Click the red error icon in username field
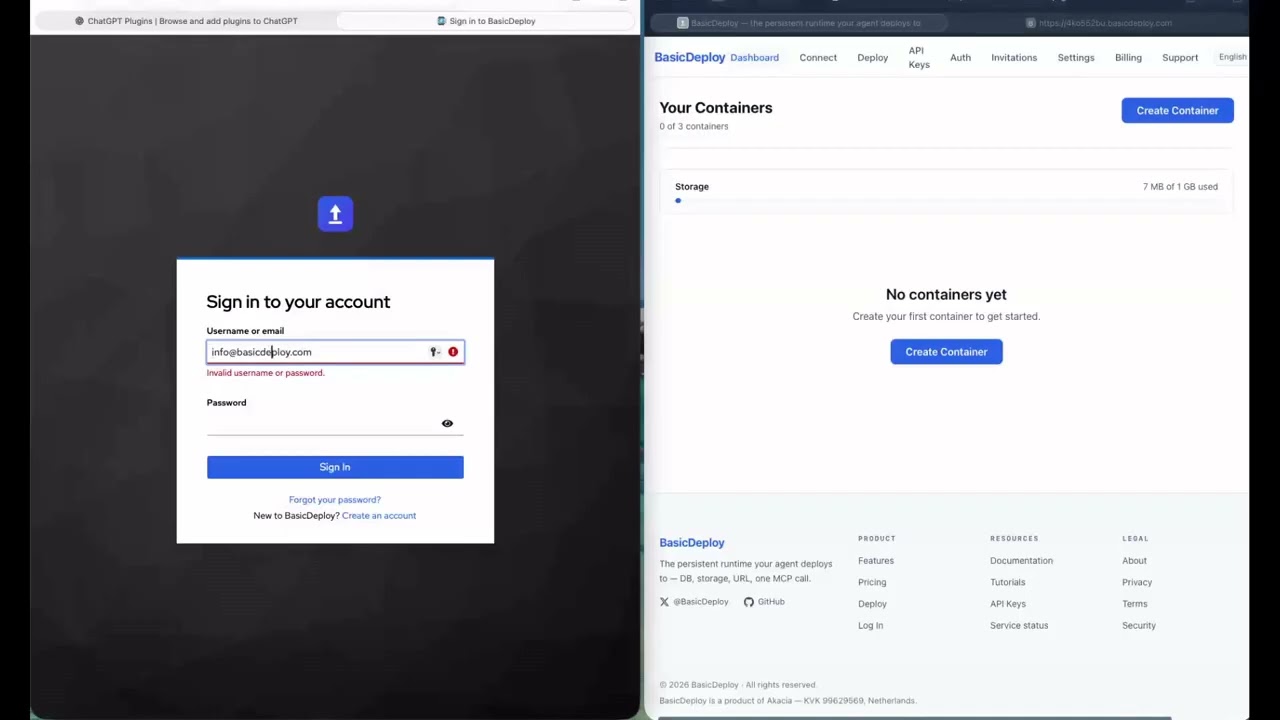This screenshot has width=1280, height=720. click(453, 352)
